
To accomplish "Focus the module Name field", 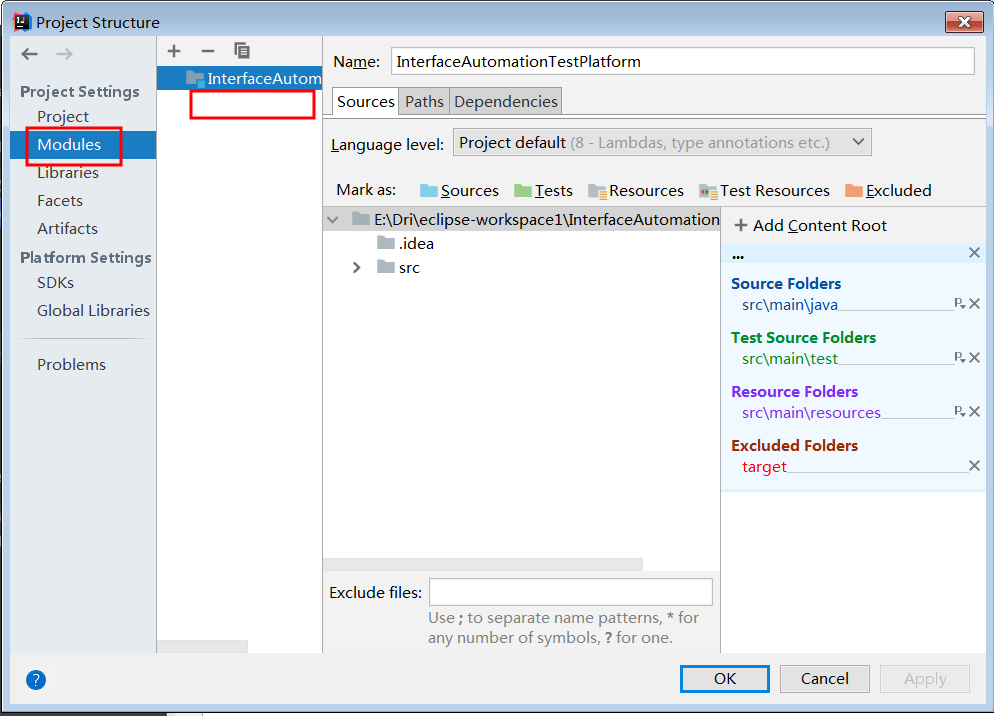I will 682,62.
